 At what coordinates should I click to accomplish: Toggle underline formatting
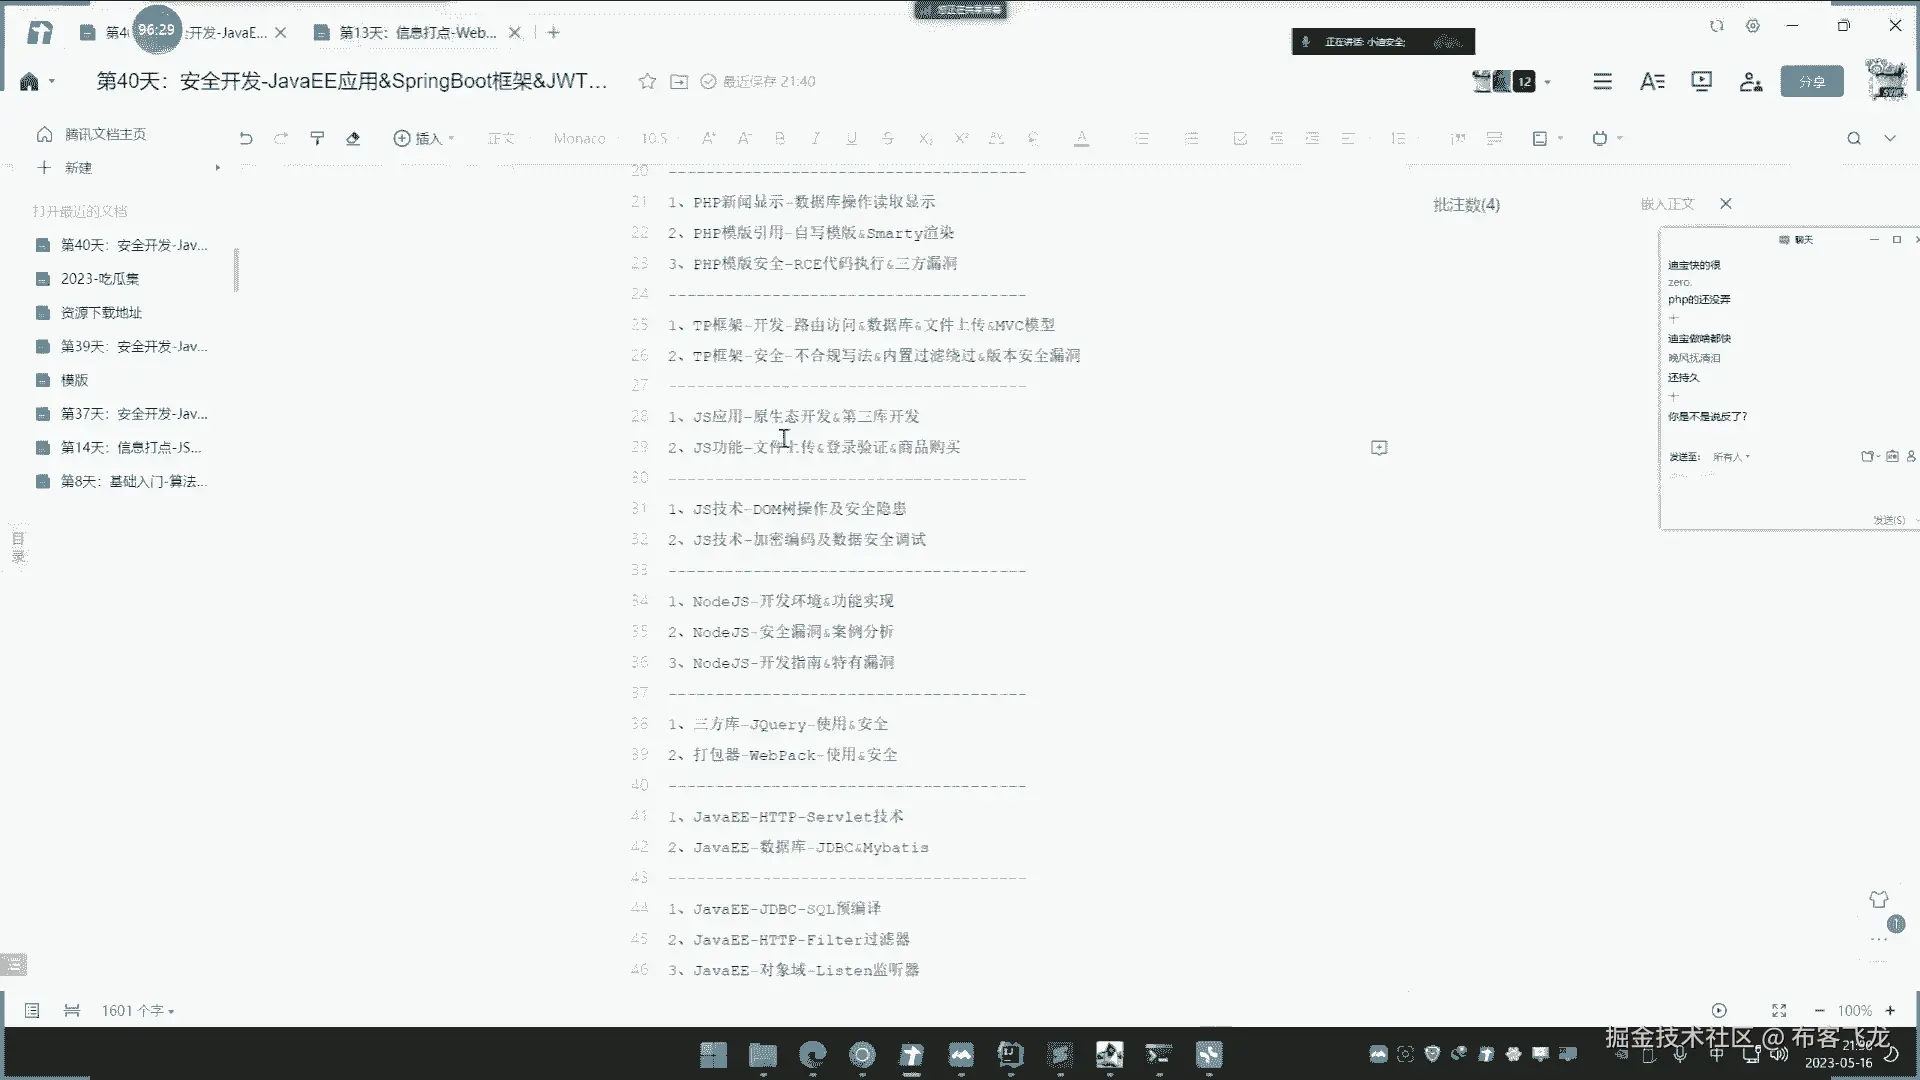(851, 138)
